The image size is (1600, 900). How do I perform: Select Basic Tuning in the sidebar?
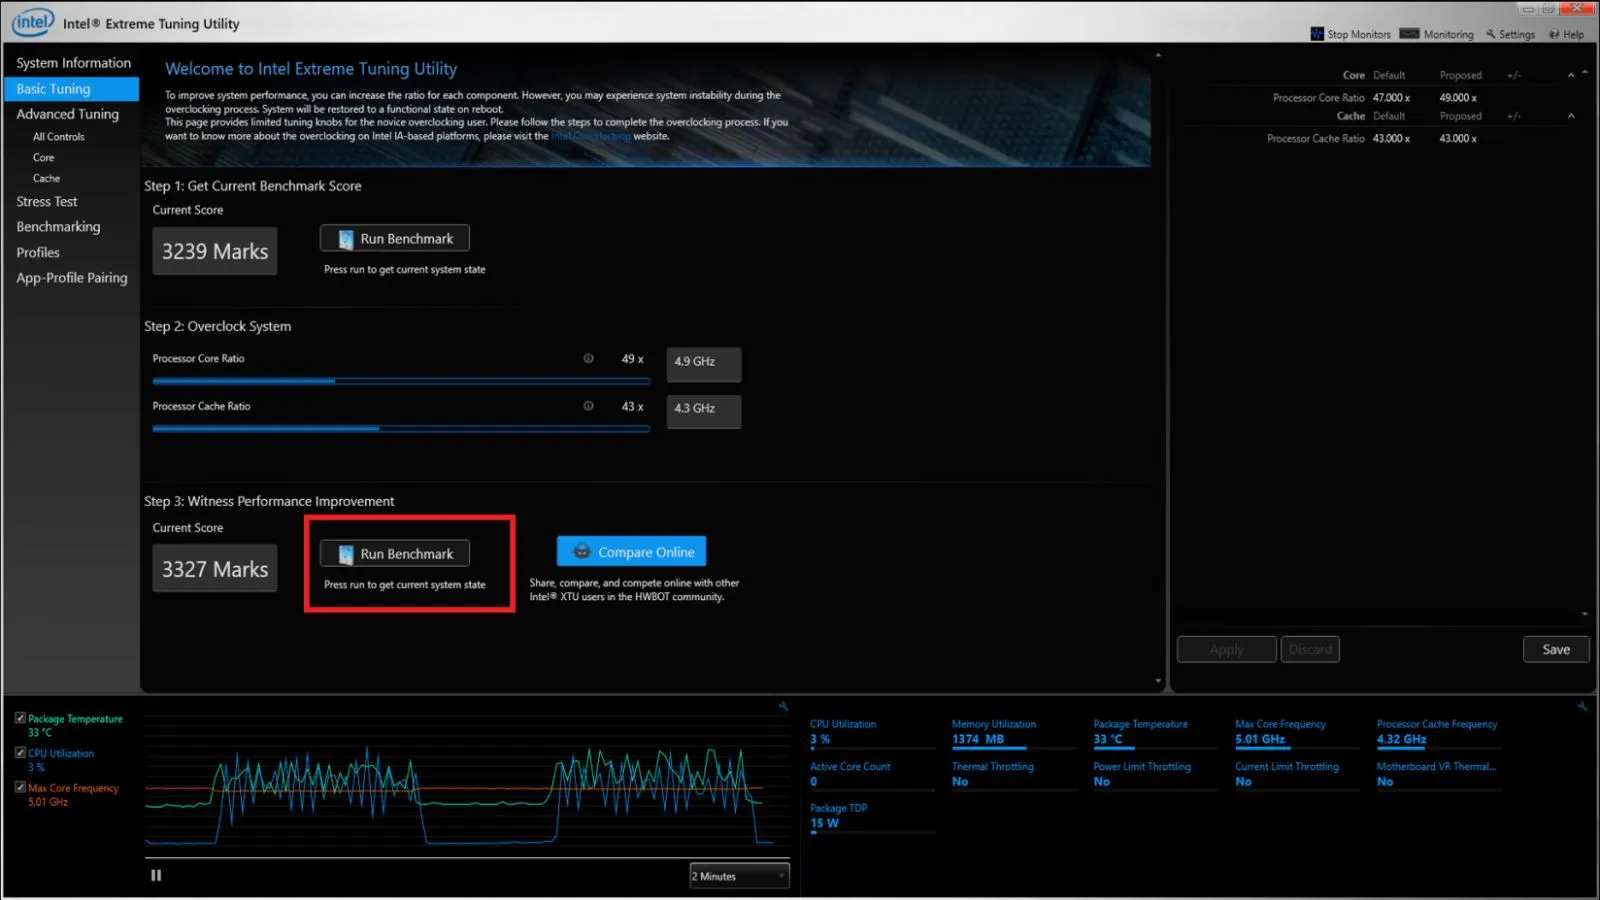(x=71, y=89)
